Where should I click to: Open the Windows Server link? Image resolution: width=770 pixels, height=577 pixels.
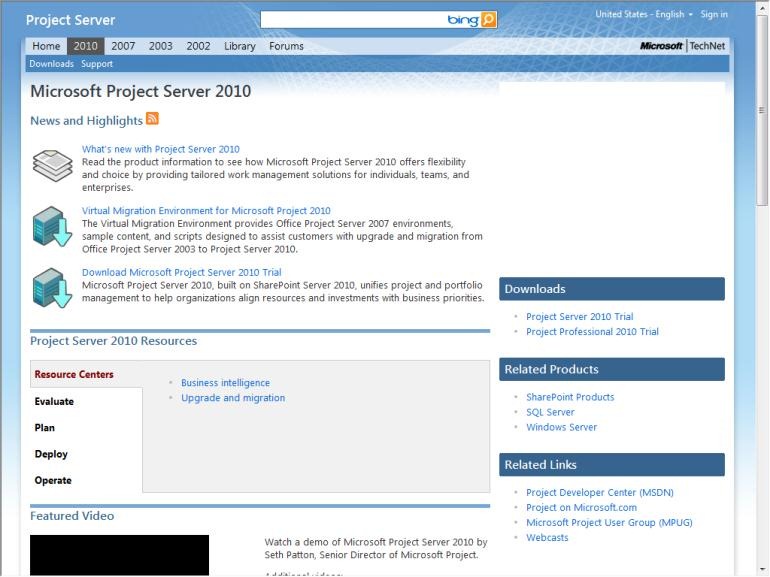point(562,427)
